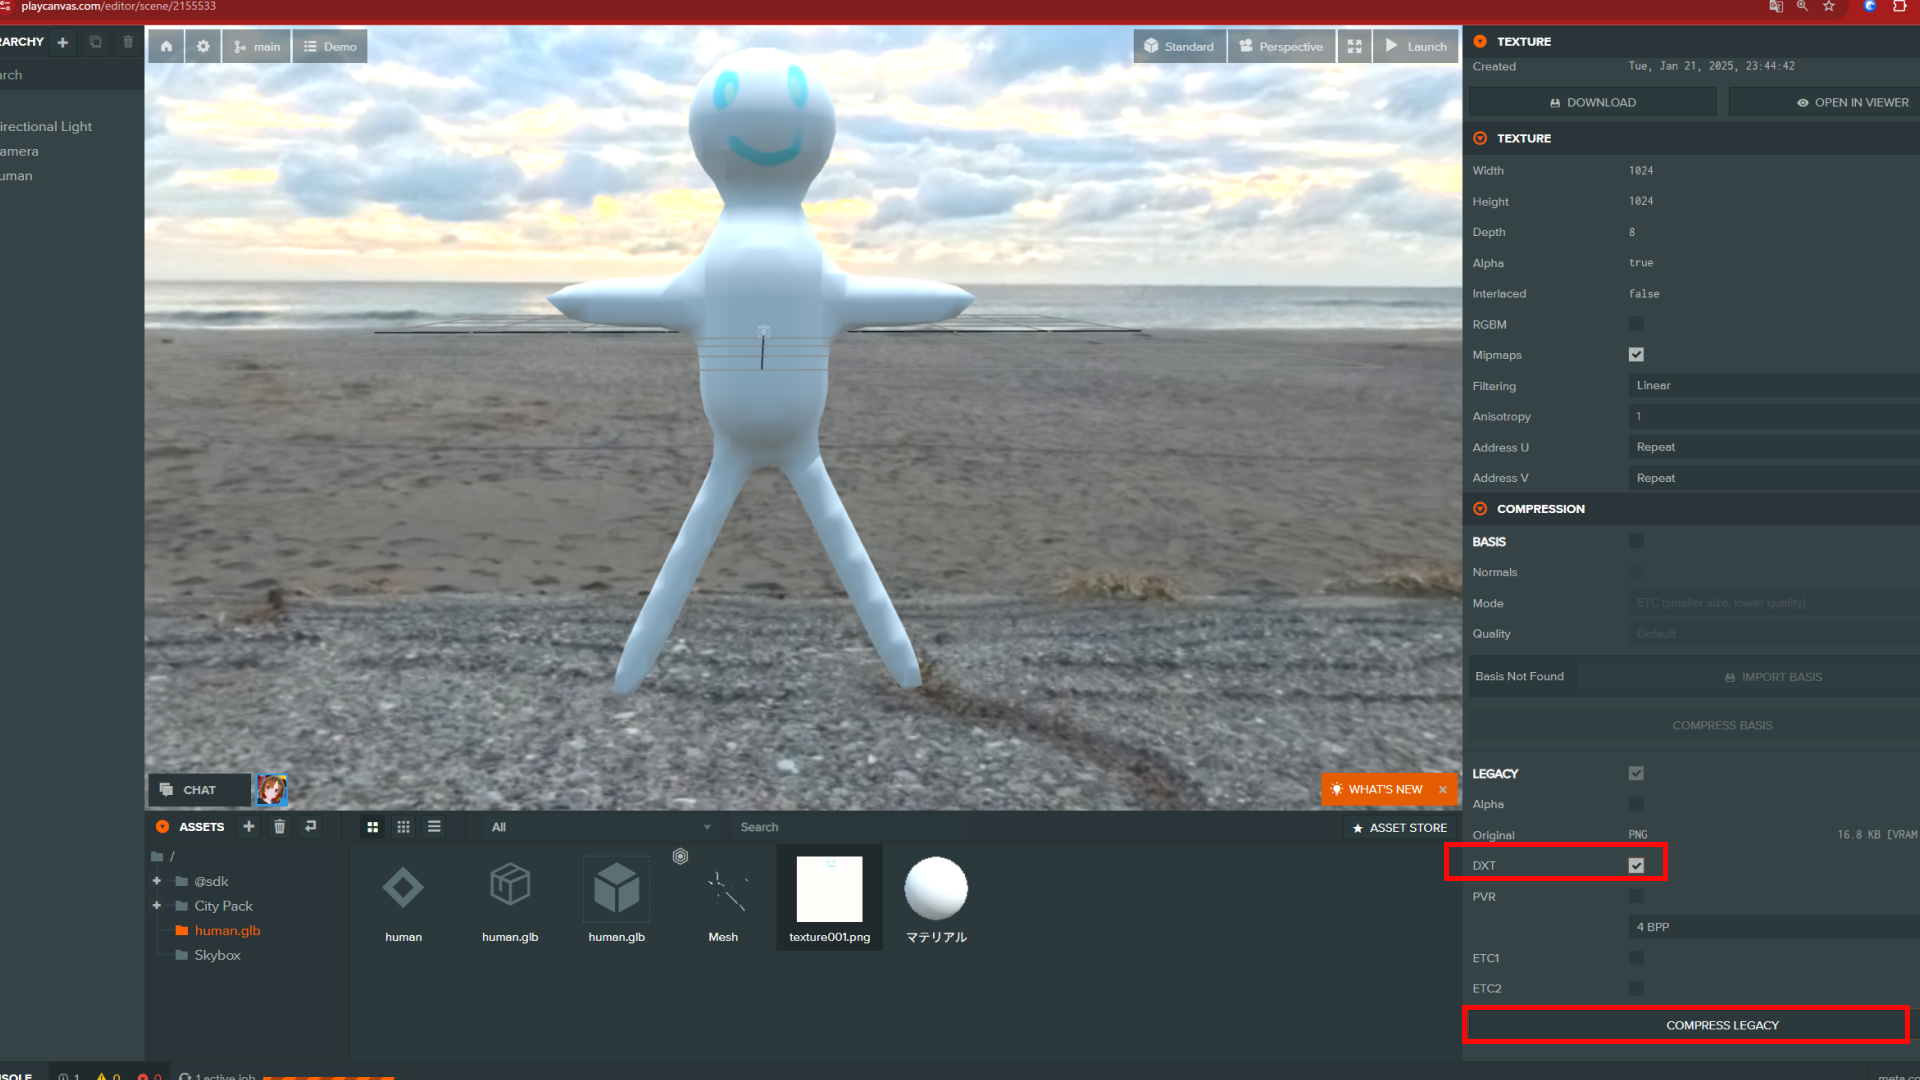
Task: Enable the PVR compression checkbox
Action: point(1636,897)
